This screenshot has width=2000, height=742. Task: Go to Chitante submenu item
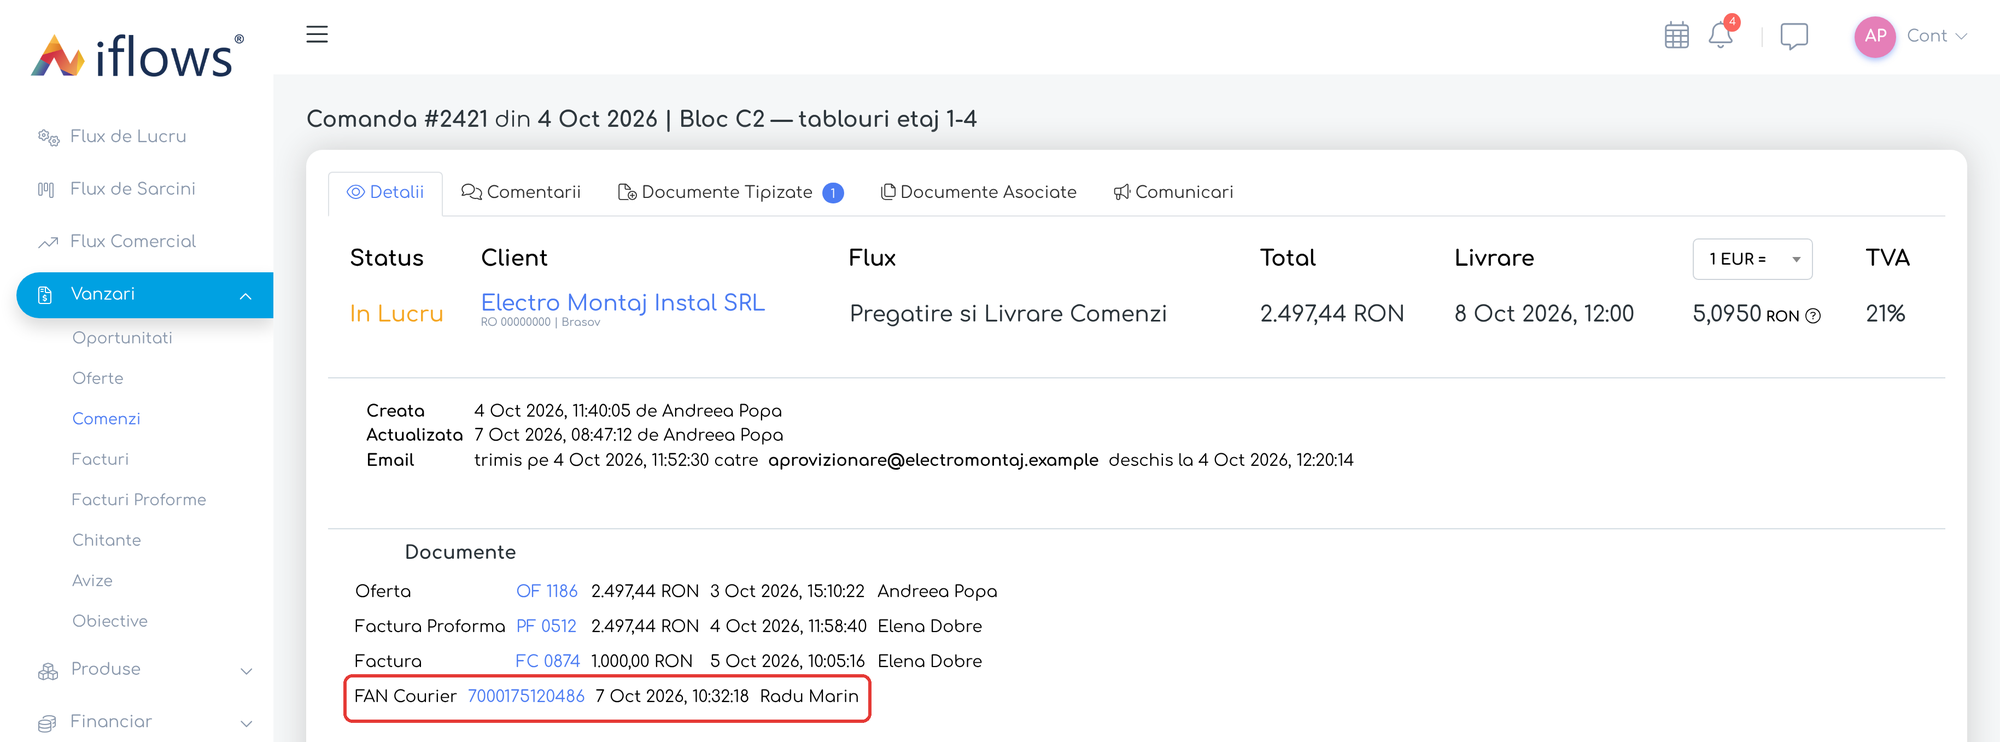(x=106, y=540)
